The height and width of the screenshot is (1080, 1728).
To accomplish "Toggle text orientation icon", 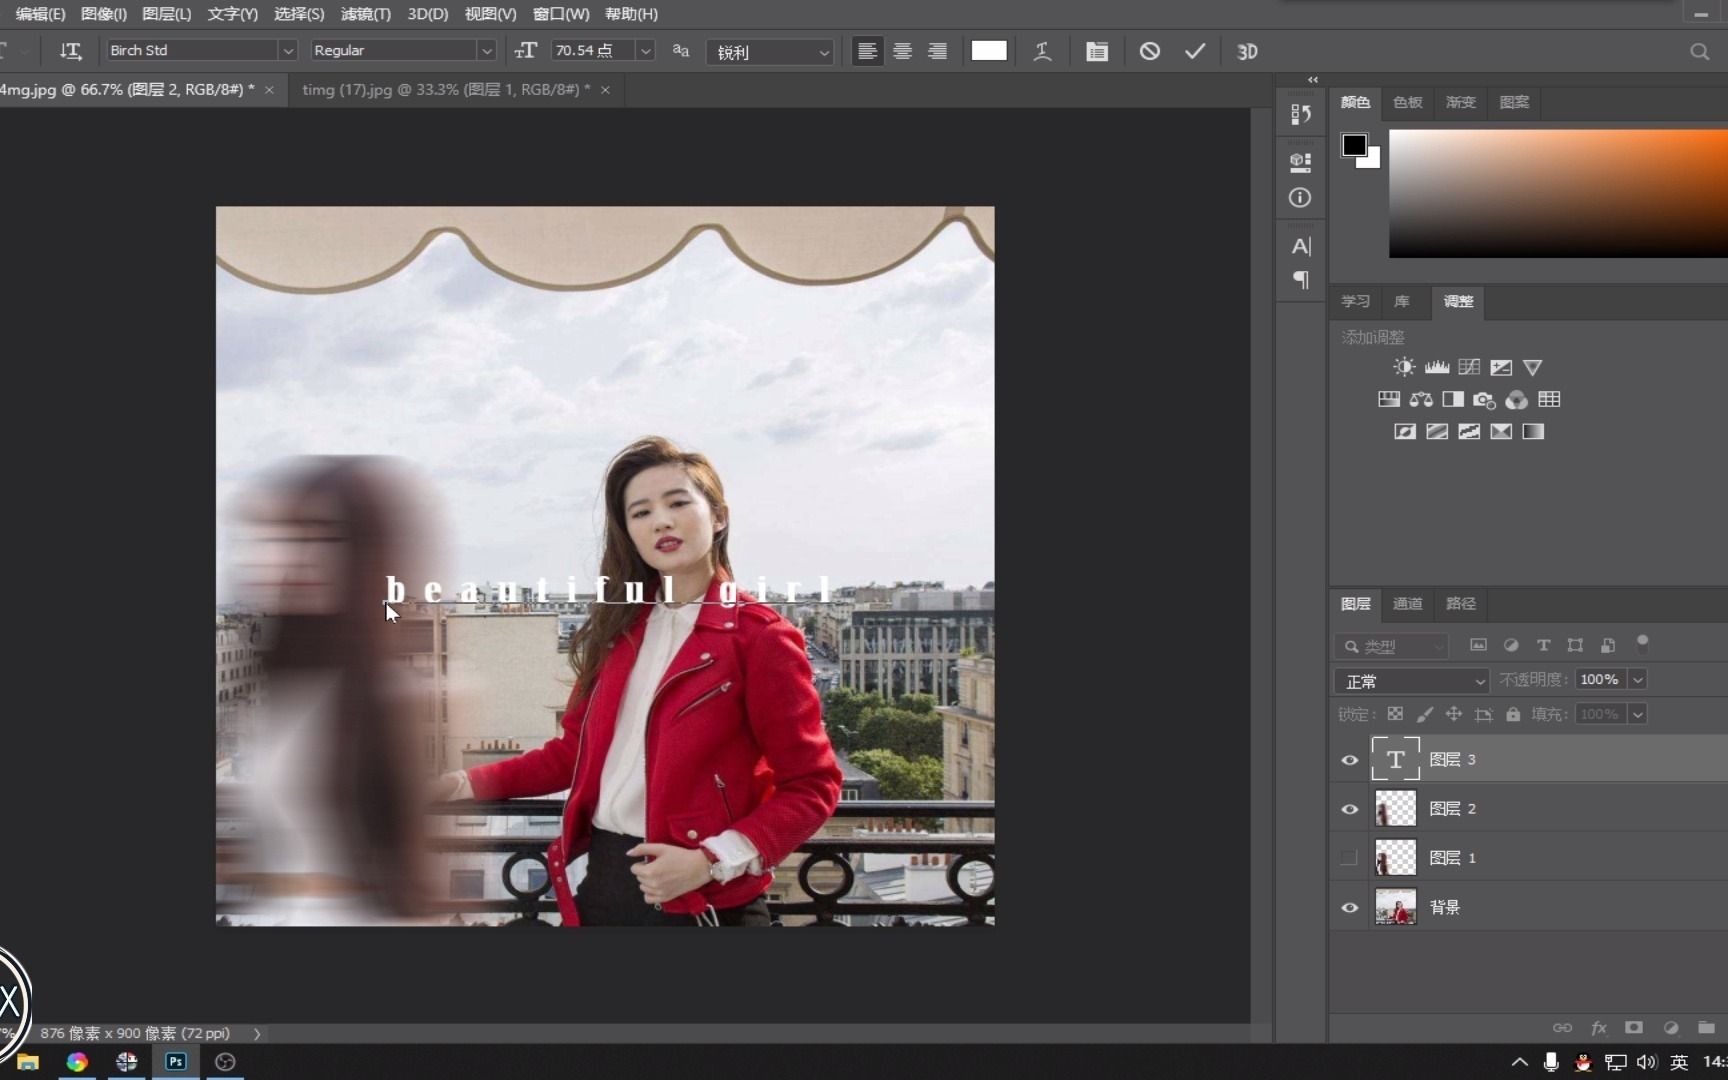I will (x=70, y=51).
